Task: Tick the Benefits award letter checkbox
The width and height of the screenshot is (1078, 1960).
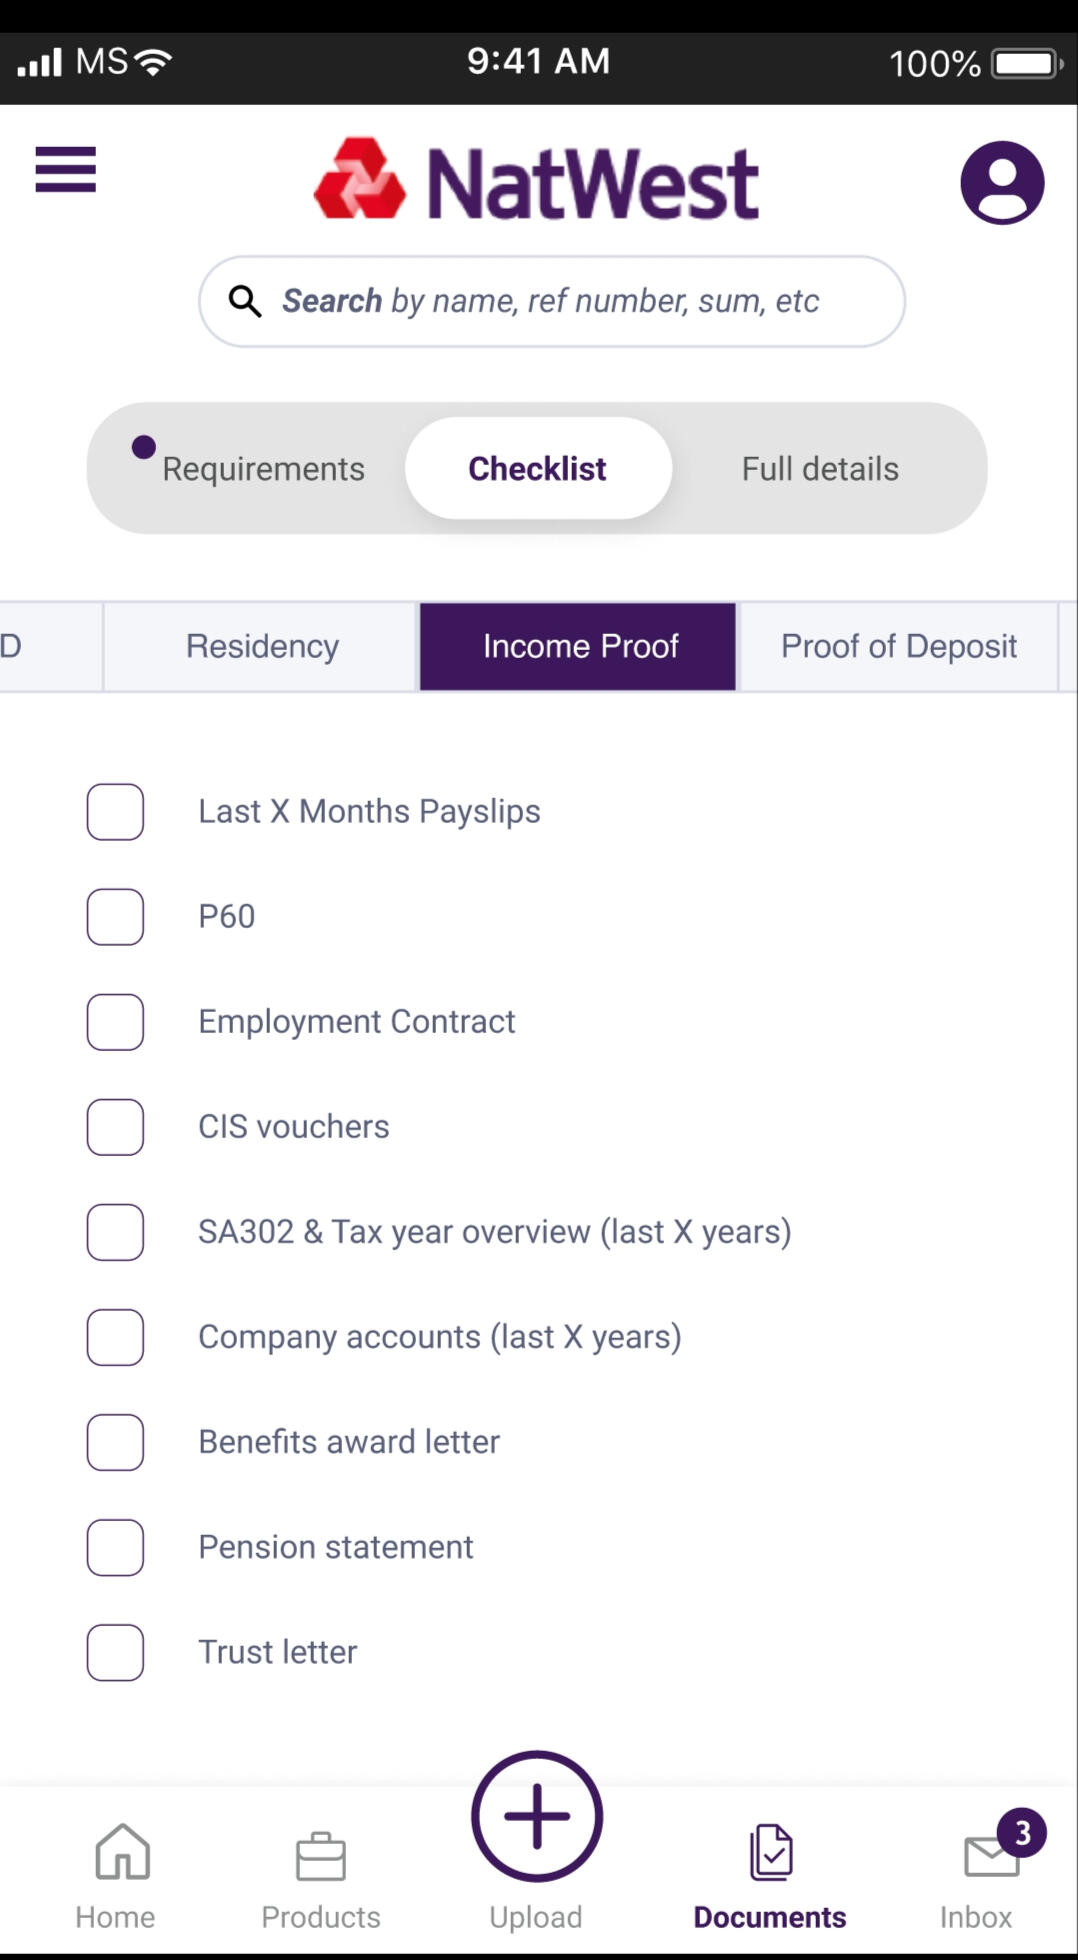Action: coord(115,1442)
